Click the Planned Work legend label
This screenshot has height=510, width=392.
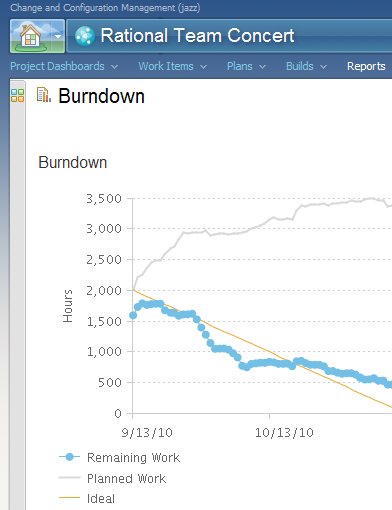[x=126, y=479]
